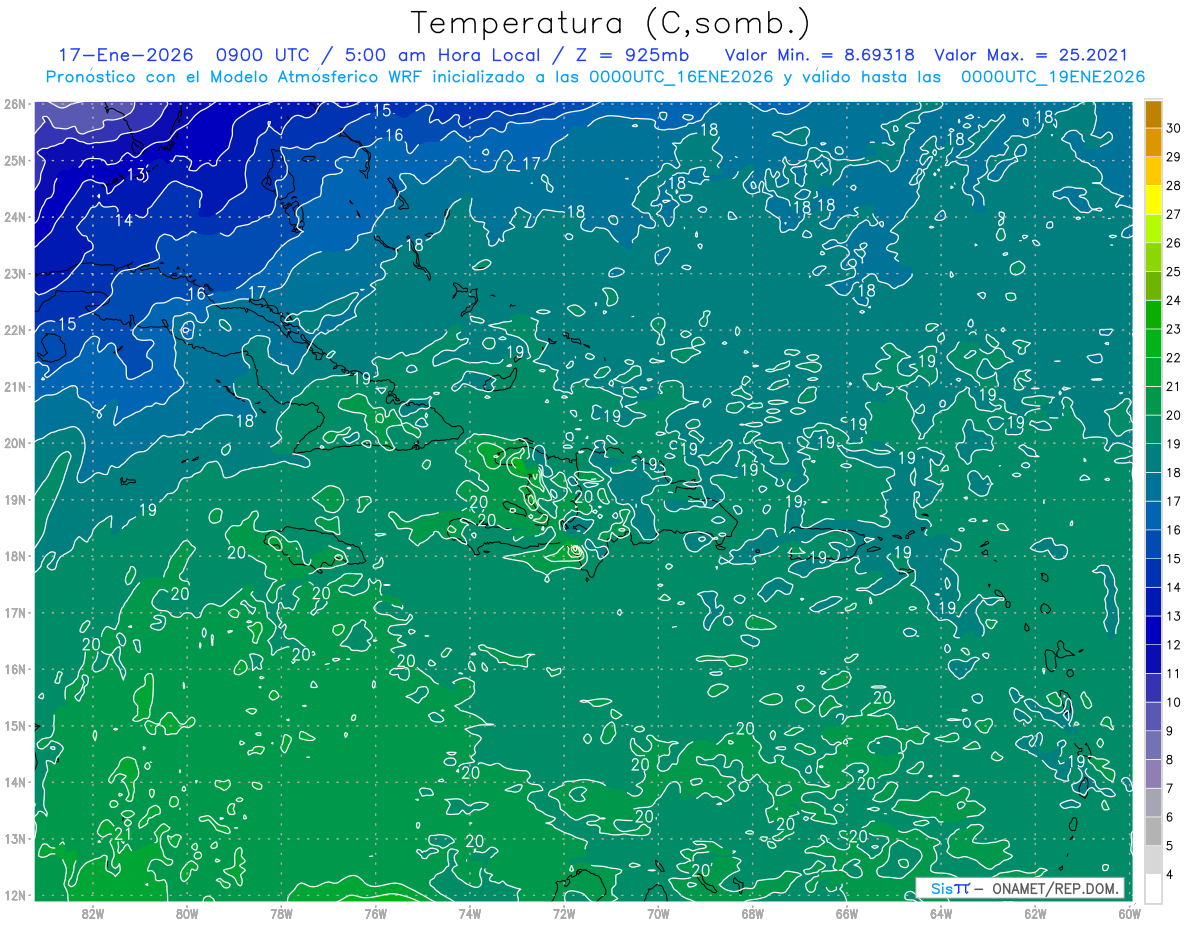Click the "68W" longitude axis label
1200x927 pixels.
pos(752,913)
